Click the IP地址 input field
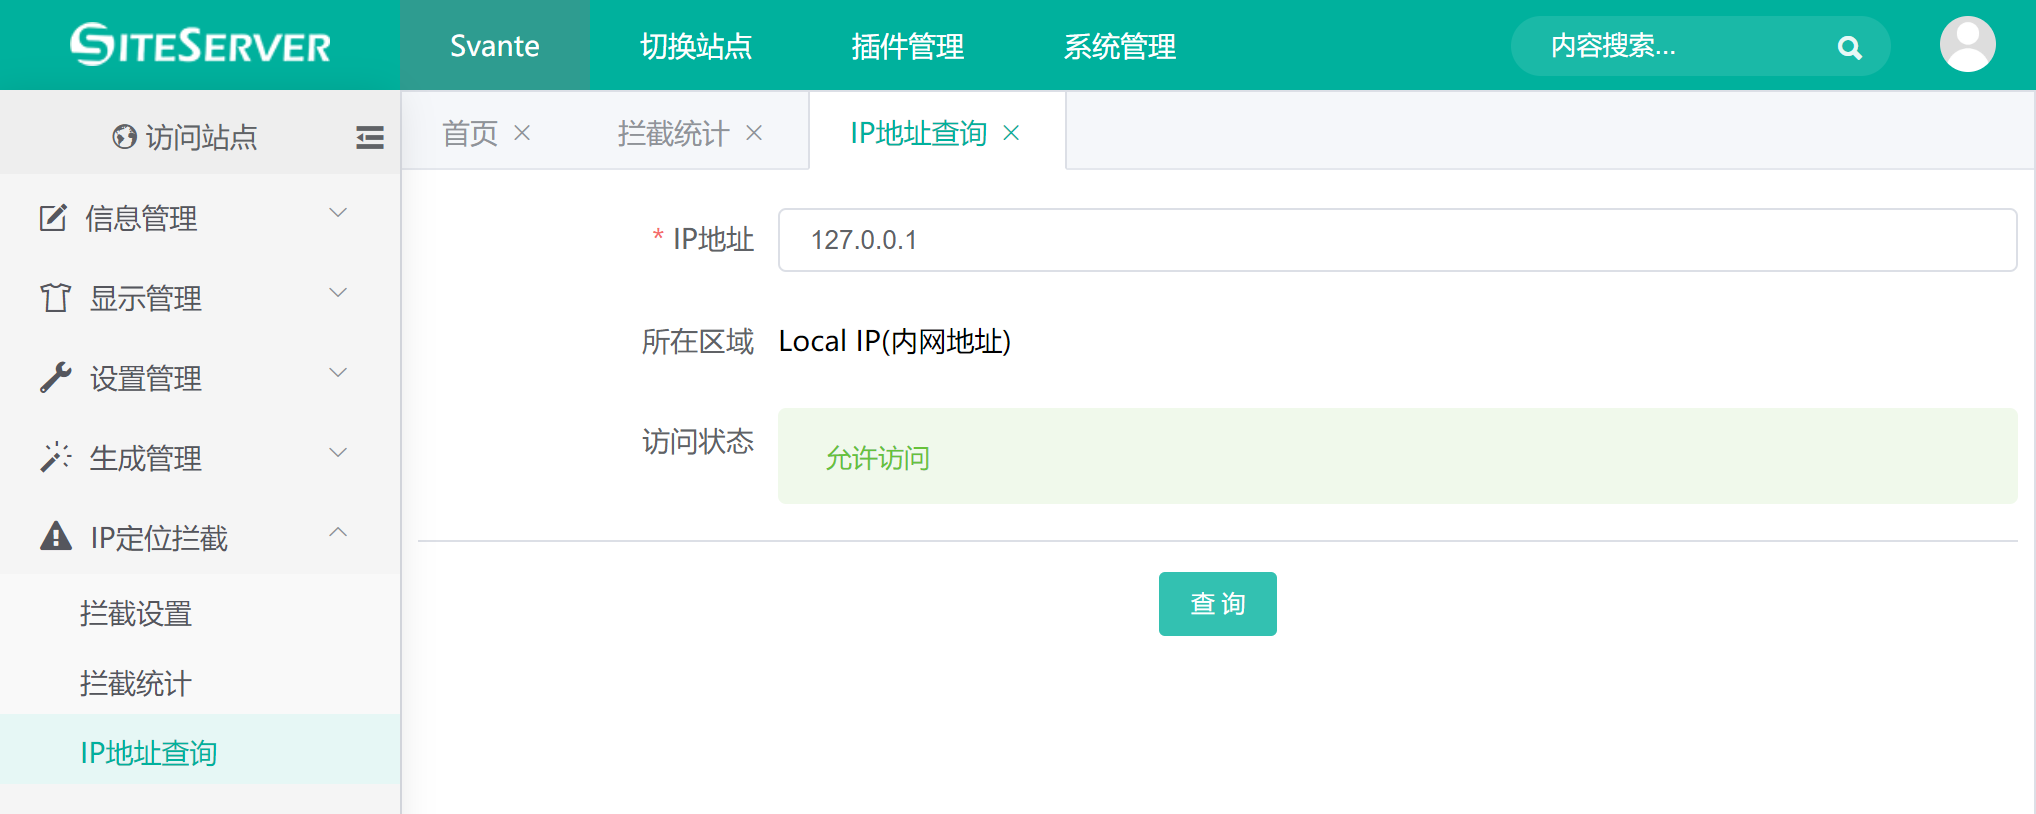Viewport: 2036px width, 814px height. [1396, 240]
